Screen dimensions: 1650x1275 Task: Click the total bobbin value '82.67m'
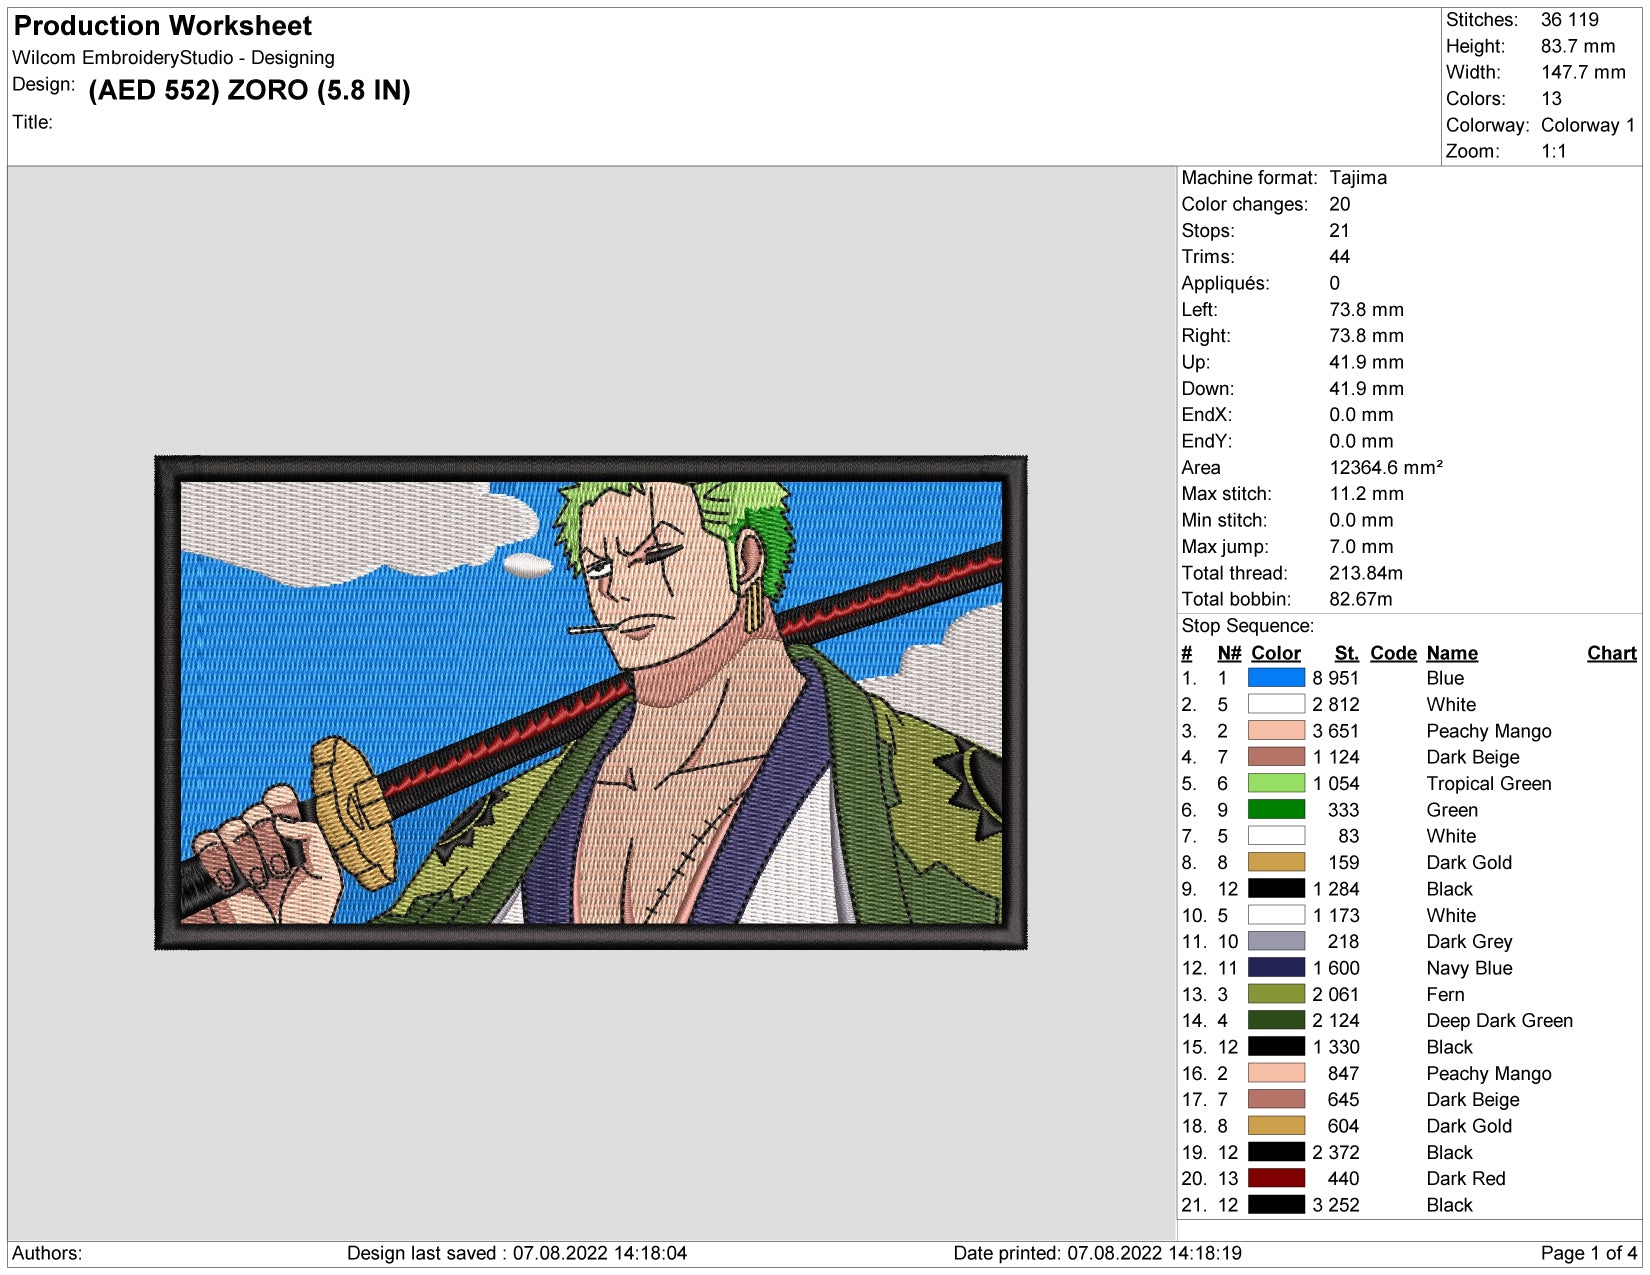(x=1360, y=599)
